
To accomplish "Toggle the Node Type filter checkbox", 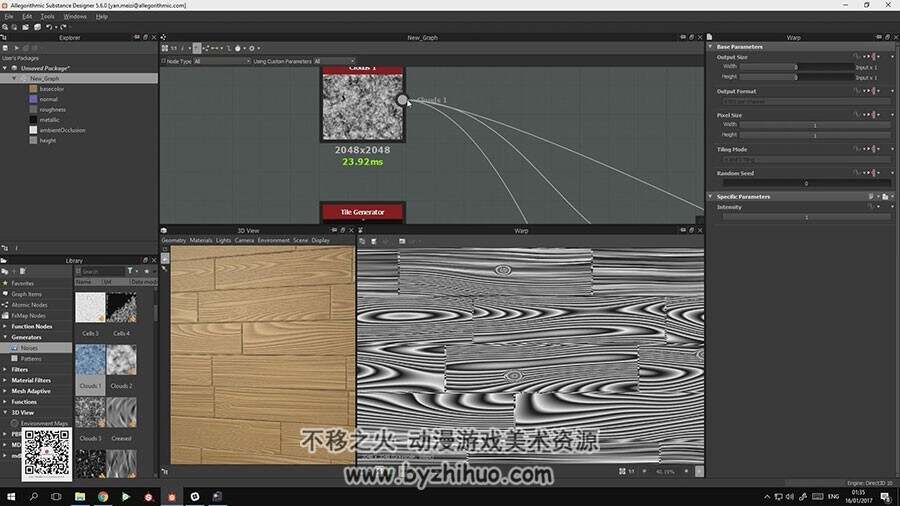I will (164, 61).
